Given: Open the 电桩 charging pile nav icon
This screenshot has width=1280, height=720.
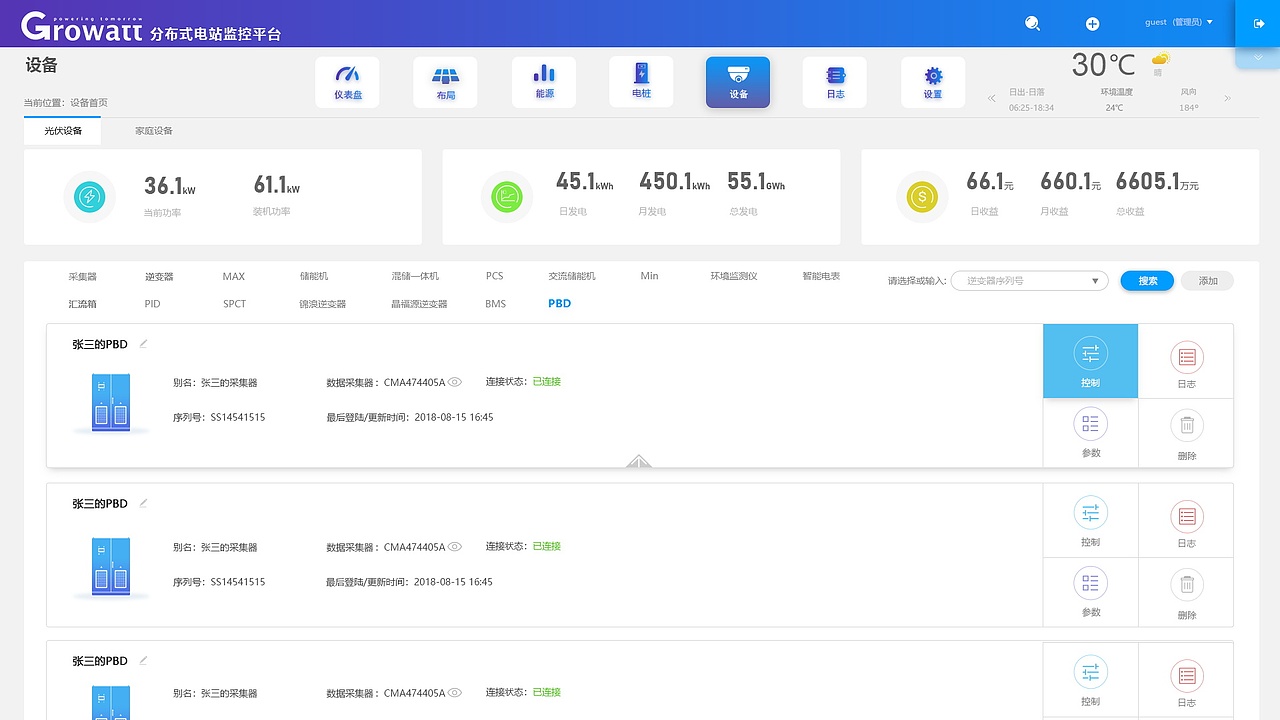Looking at the screenshot, I should pos(641,82).
